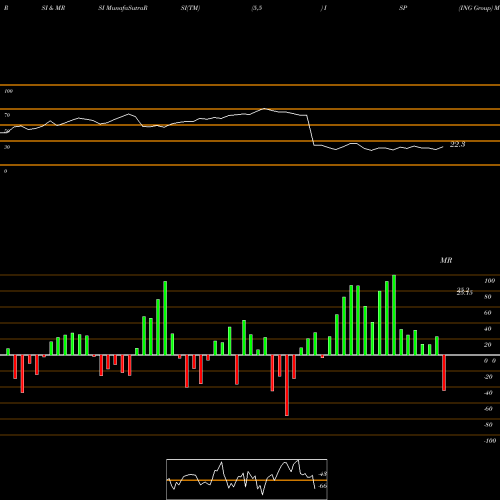Click the '(ING Group)' title text
Viewport: 500px width, 500px height.
point(476,8)
